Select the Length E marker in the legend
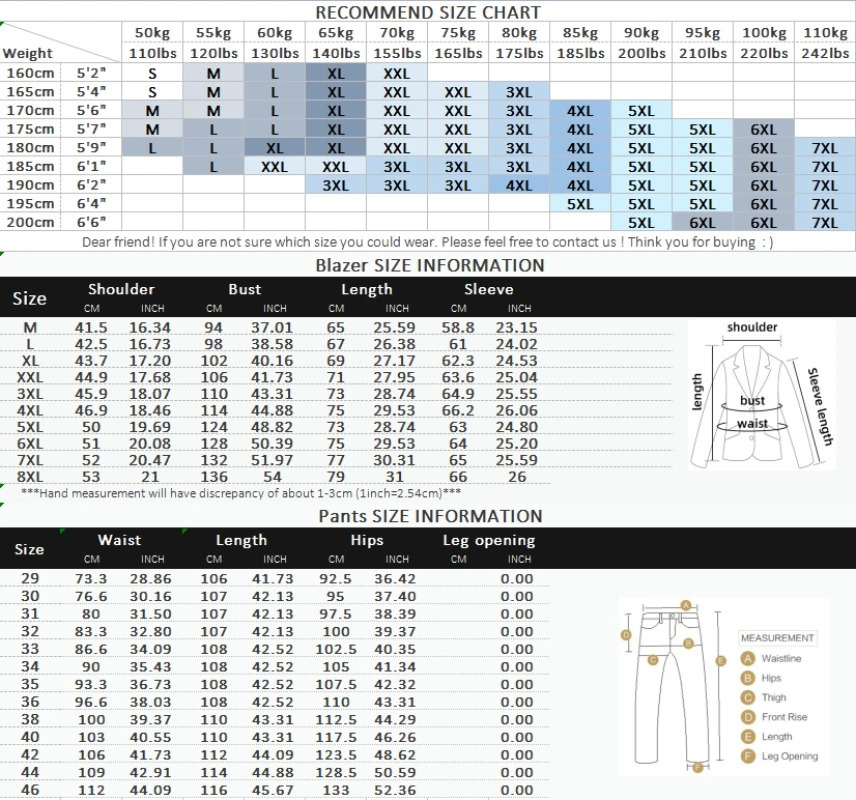The width and height of the screenshot is (856, 800). tap(746, 736)
